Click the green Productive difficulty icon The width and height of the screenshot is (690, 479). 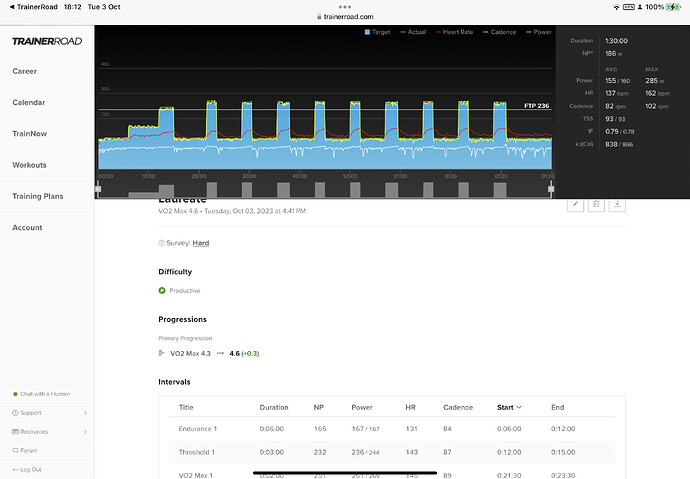point(162,290)
